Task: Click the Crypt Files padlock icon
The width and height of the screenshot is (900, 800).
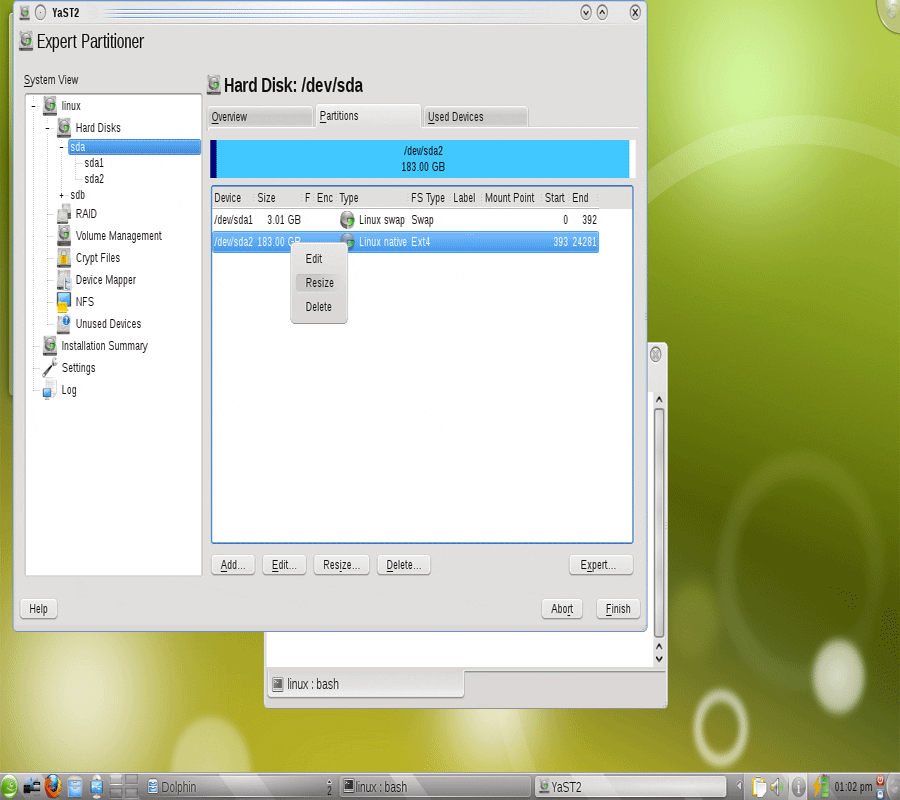Action: click(64, 258)
